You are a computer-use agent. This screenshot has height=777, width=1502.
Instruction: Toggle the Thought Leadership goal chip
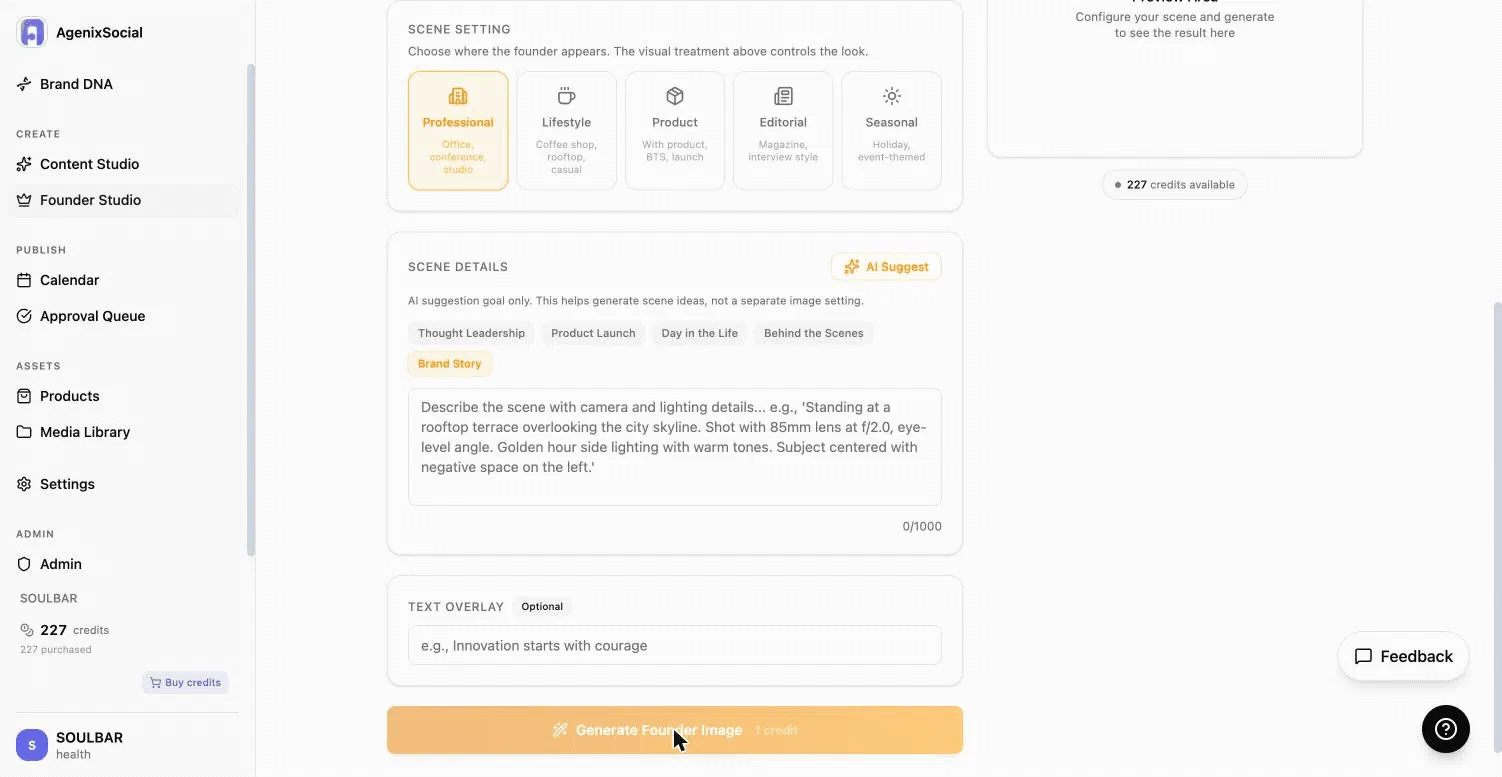[x=471, y=333]
